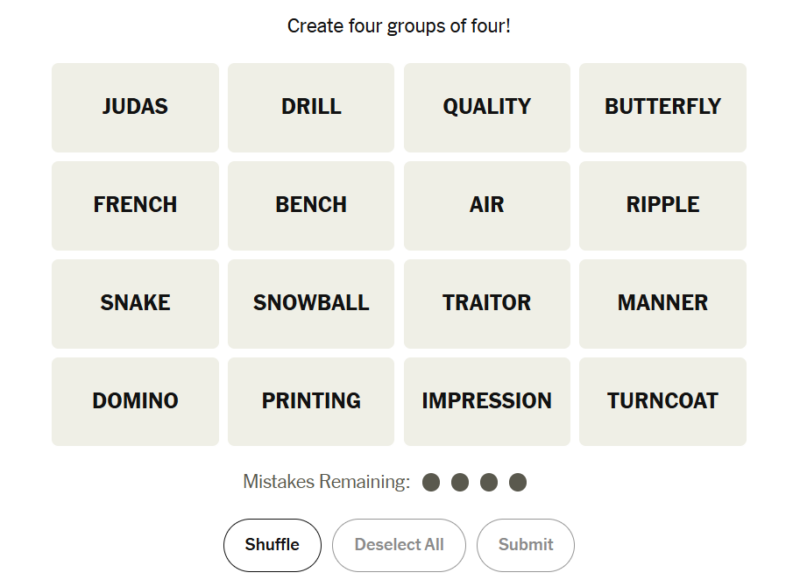Pick the RIPPLE word tile

tap(662, 205)
